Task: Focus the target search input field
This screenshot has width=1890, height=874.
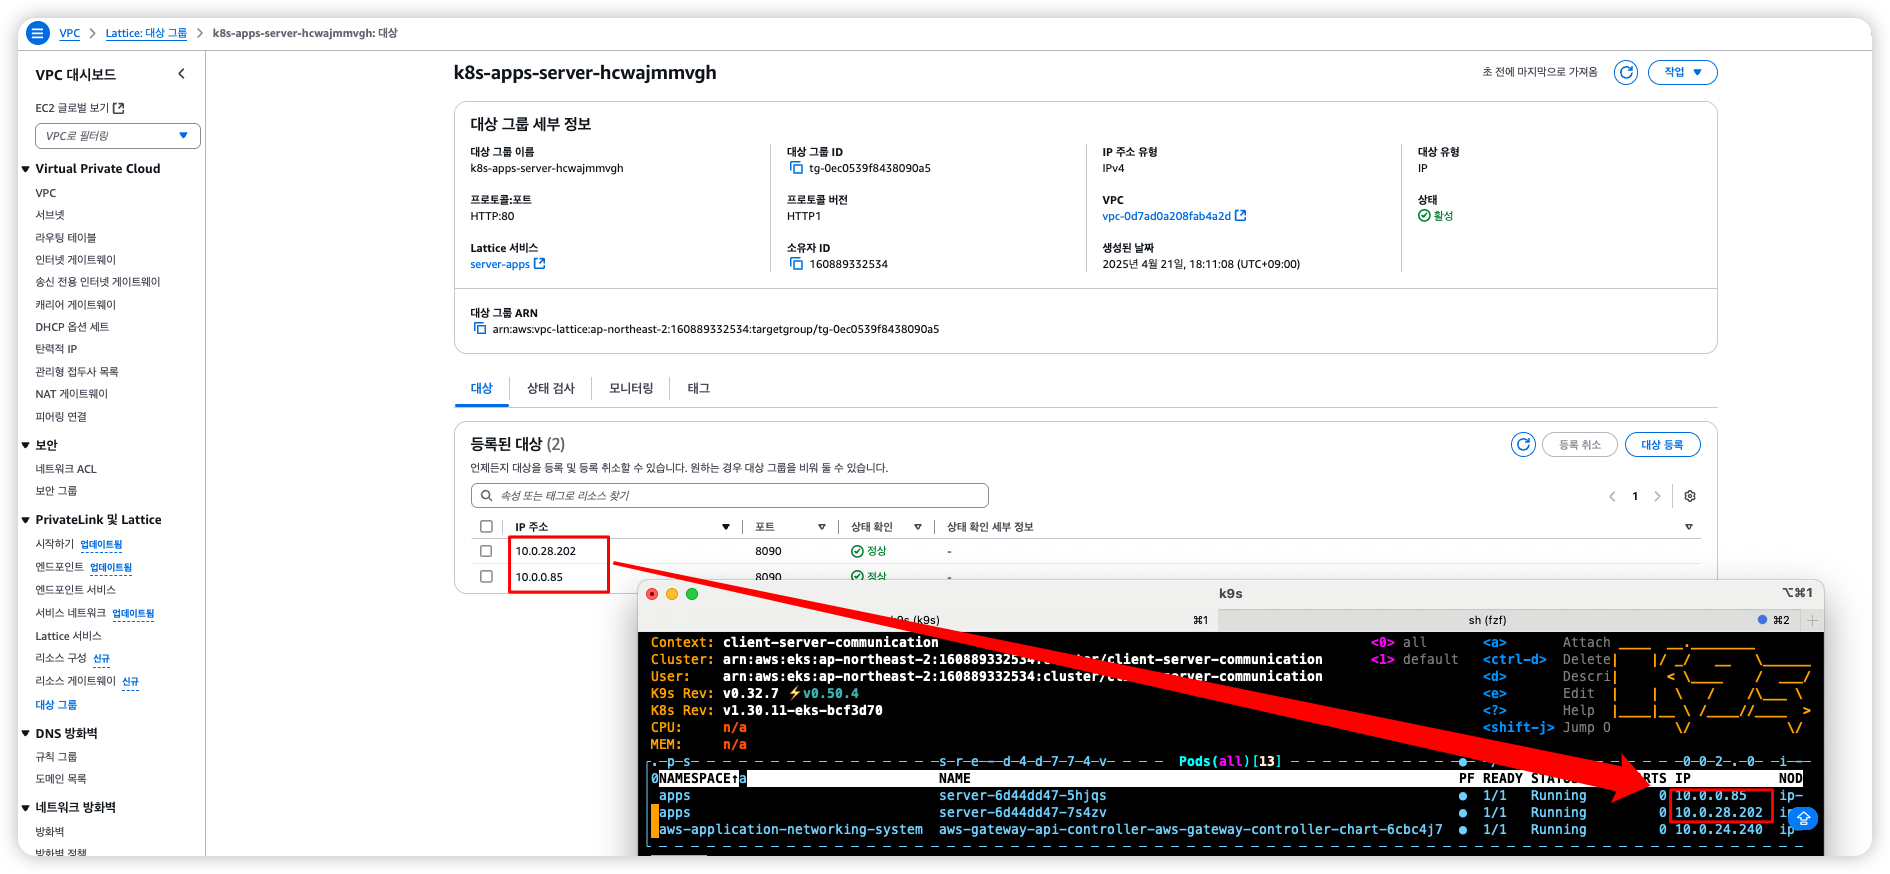Action: pyautogui.click(x=730, y=496)
